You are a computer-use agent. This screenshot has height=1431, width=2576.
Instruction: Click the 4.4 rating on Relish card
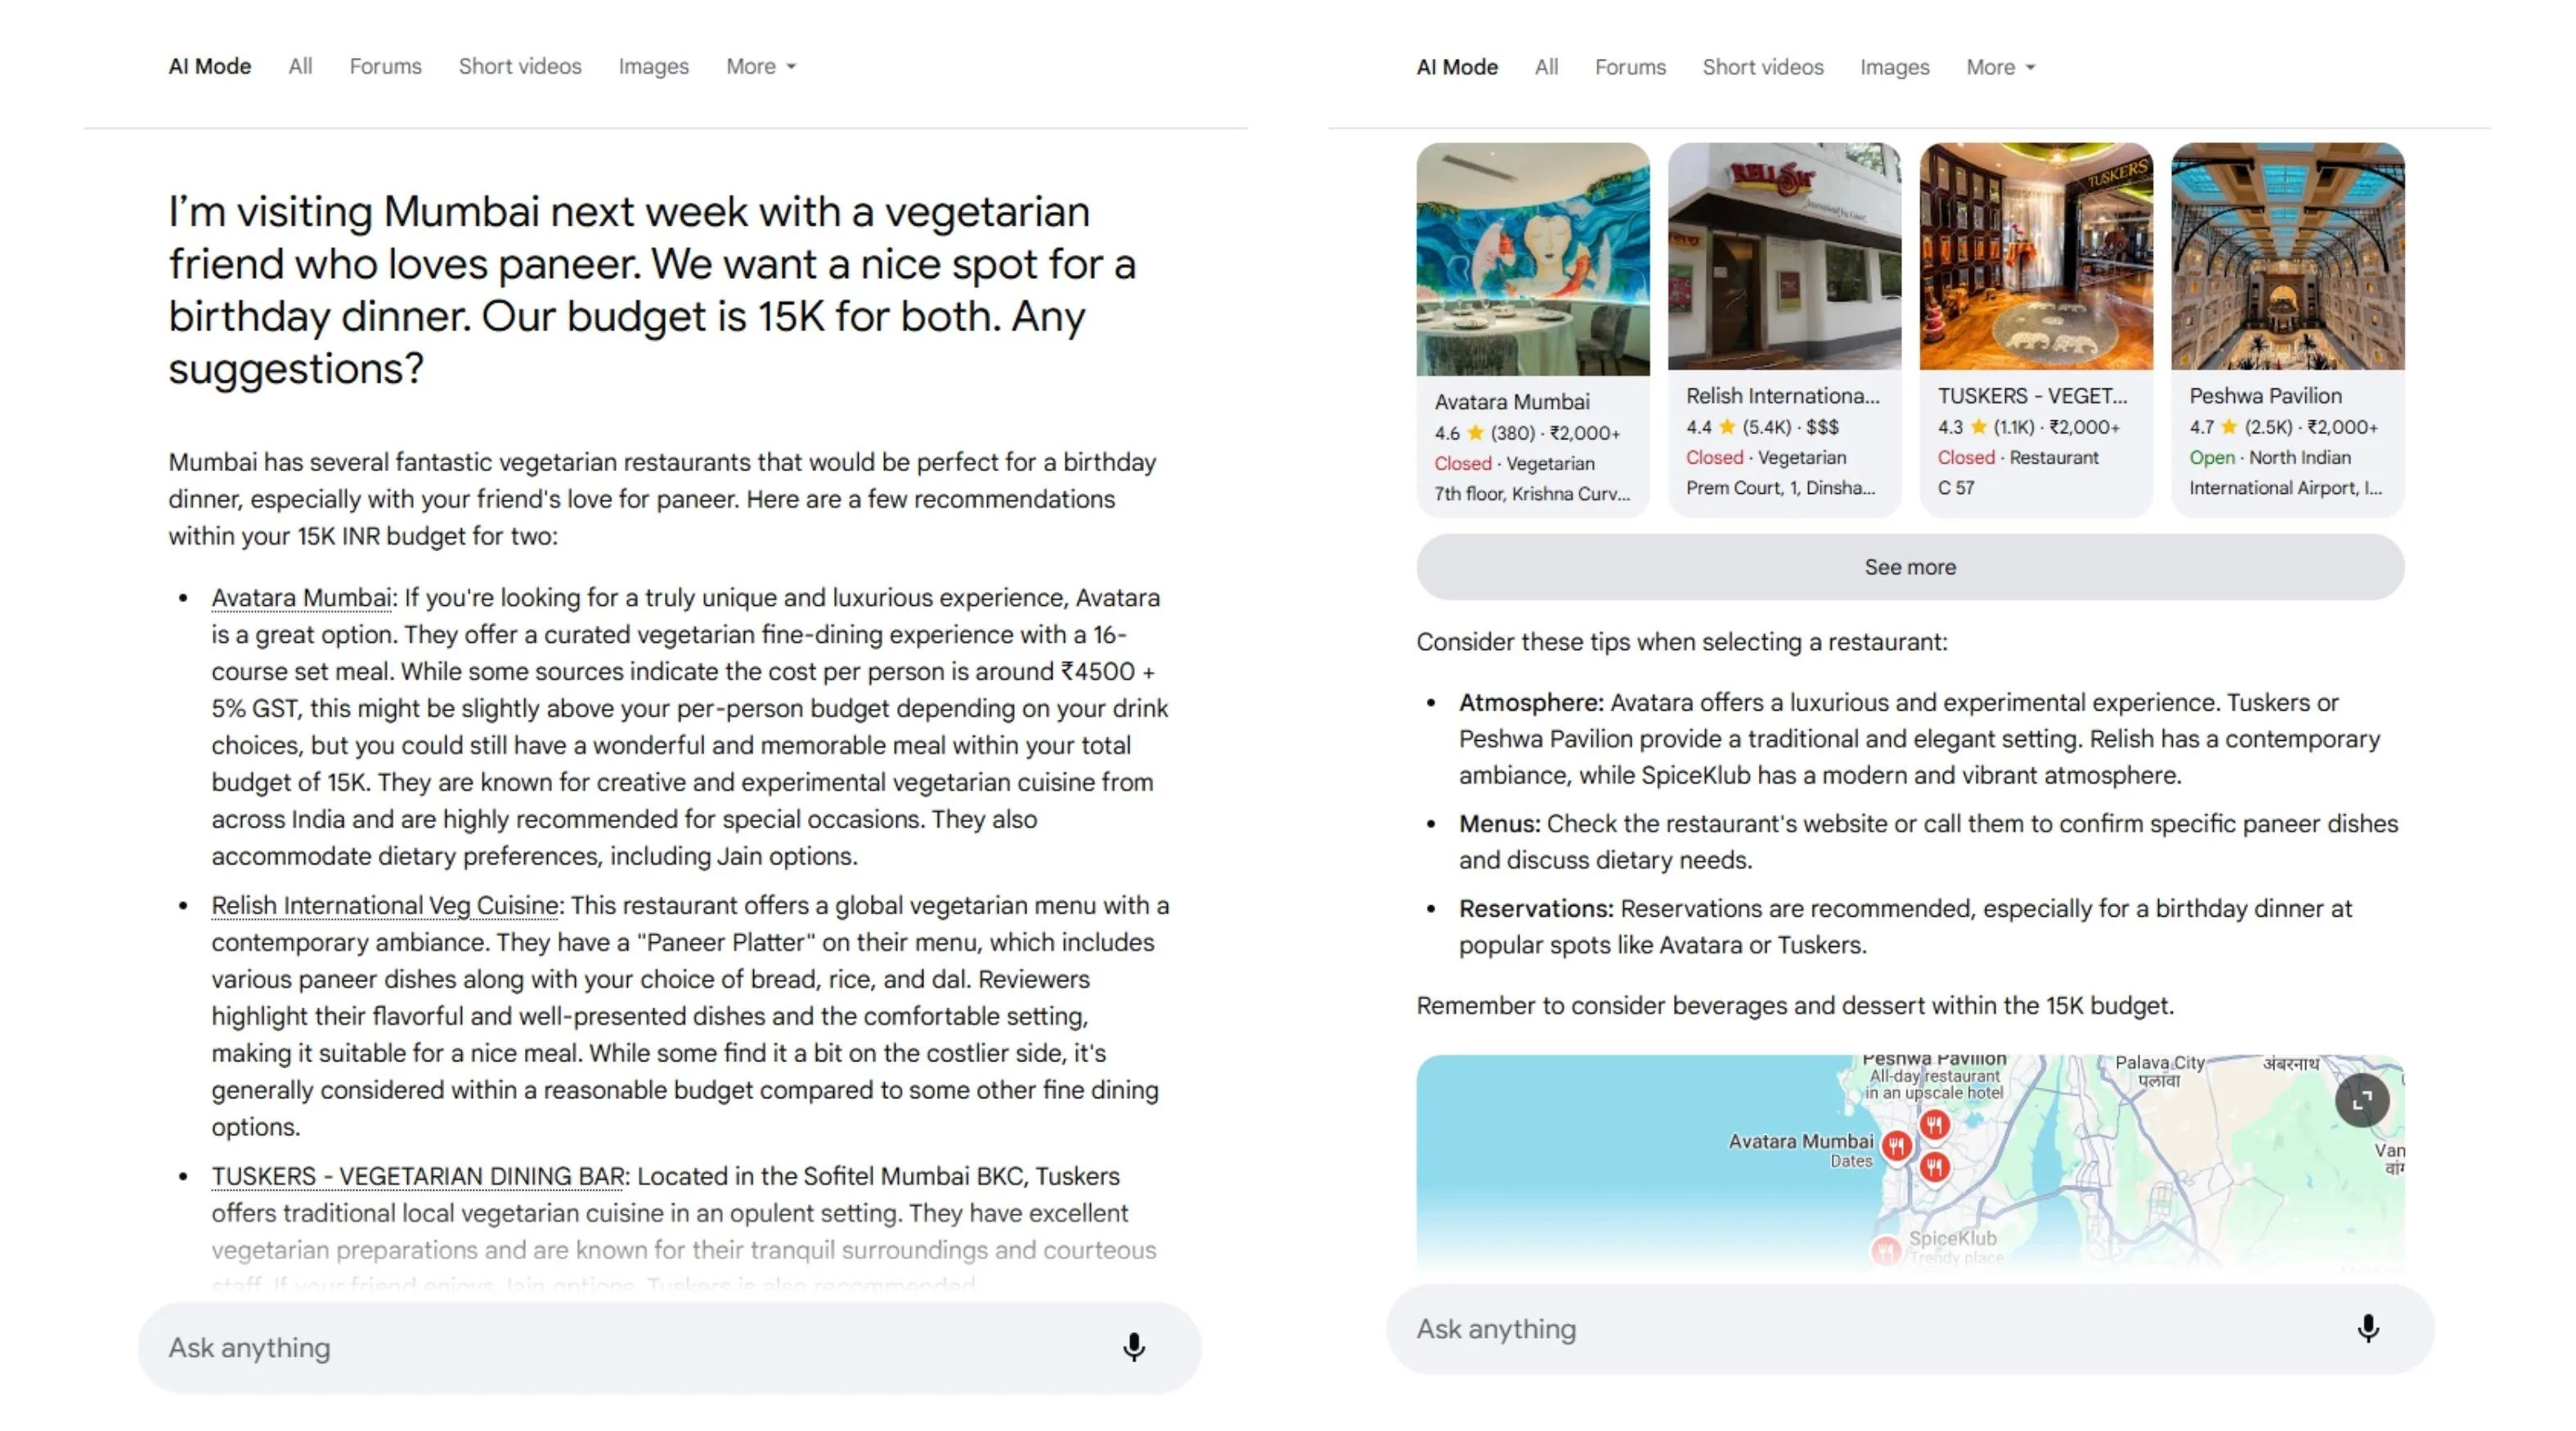point(1698,427)
